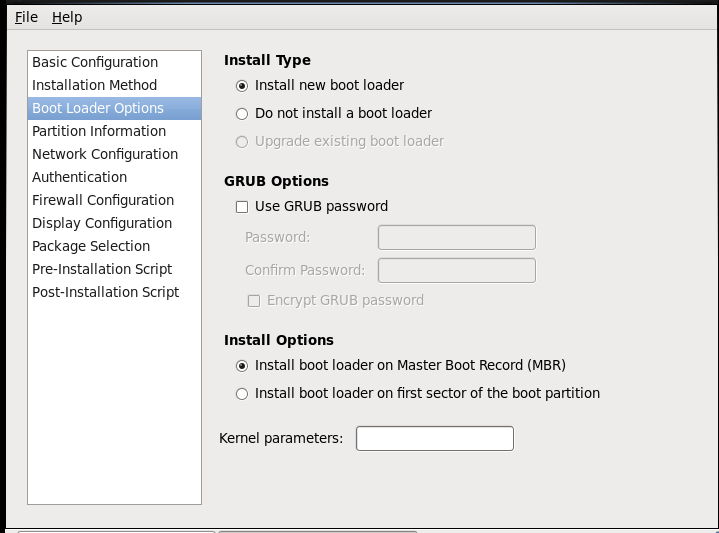
Task: Select Basic Configuration in the sidebar
Action: (114, 62)
